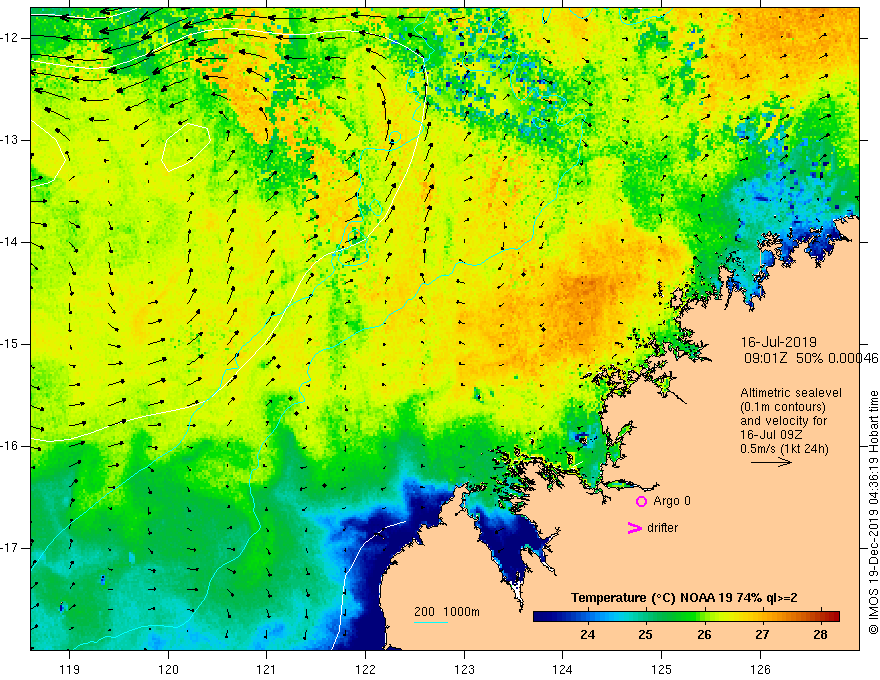Click the cyan 200 1000m depth contour line sample

tap(431, 622)
